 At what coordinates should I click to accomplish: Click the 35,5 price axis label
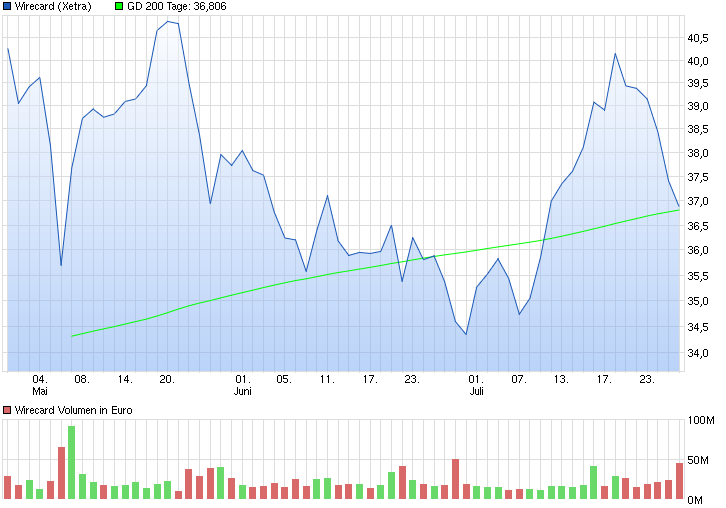coord(698,276)
